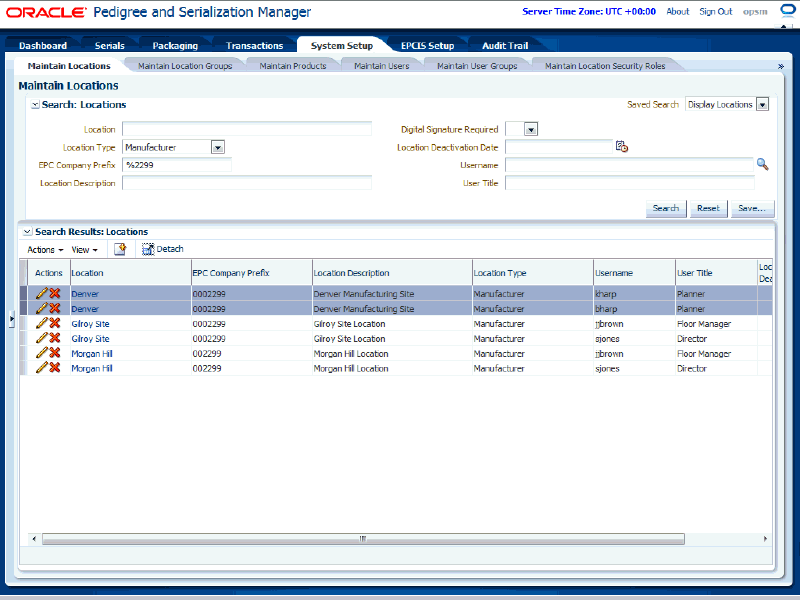Viewport: 800px width, 600px height.
Task: Delete the Gilroy Site row for jjbrown
Action: click(x=55, y=323)
